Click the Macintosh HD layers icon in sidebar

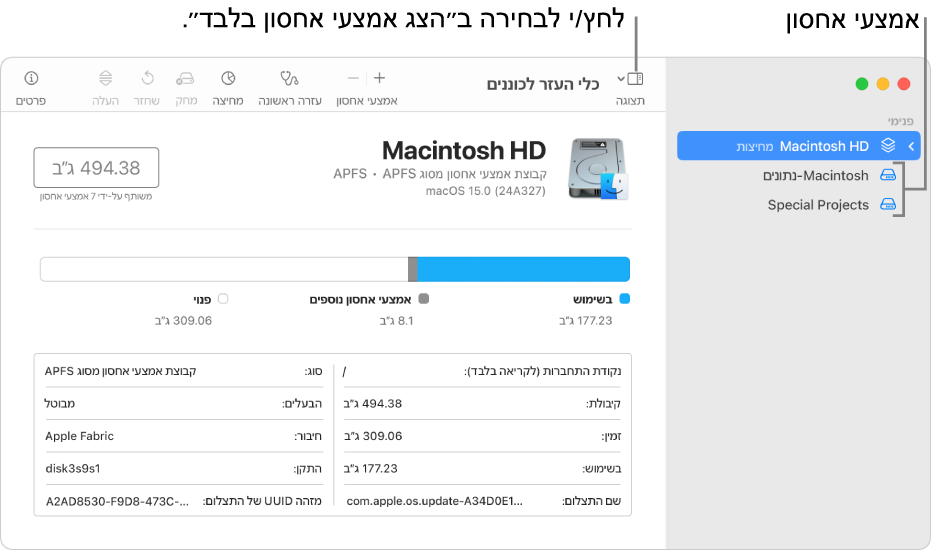coord(888,145)
